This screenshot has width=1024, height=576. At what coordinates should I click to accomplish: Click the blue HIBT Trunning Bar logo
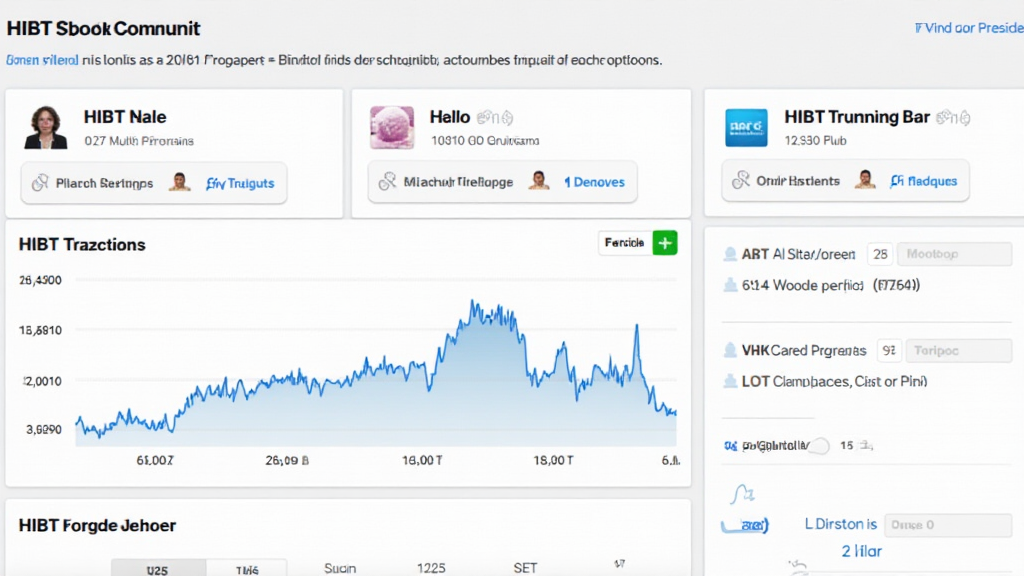(x=746, y=128)
